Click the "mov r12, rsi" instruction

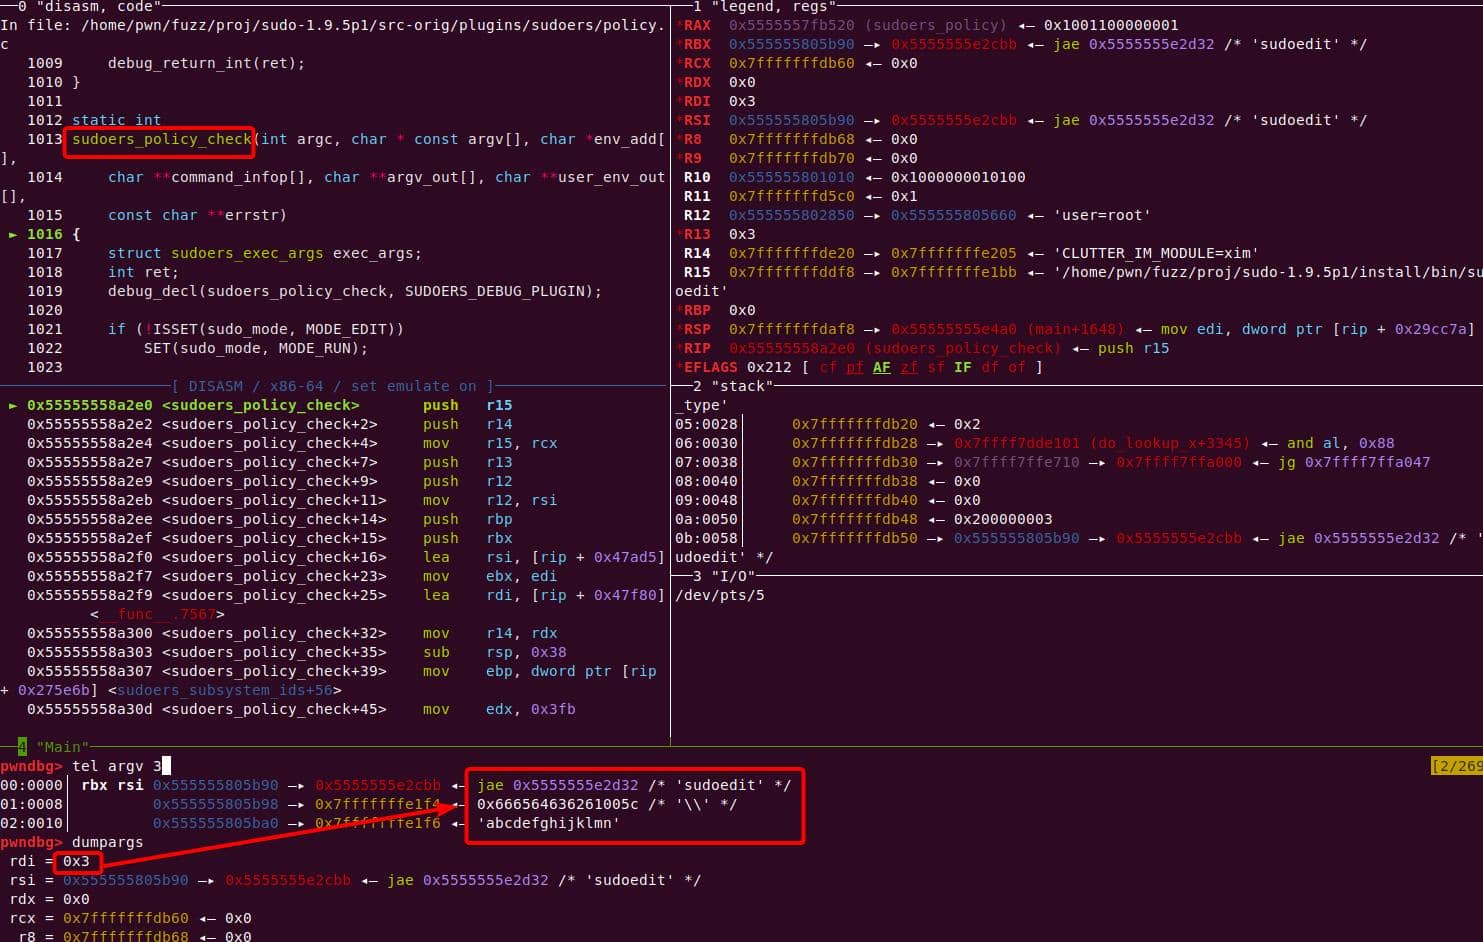coord(490,500)
